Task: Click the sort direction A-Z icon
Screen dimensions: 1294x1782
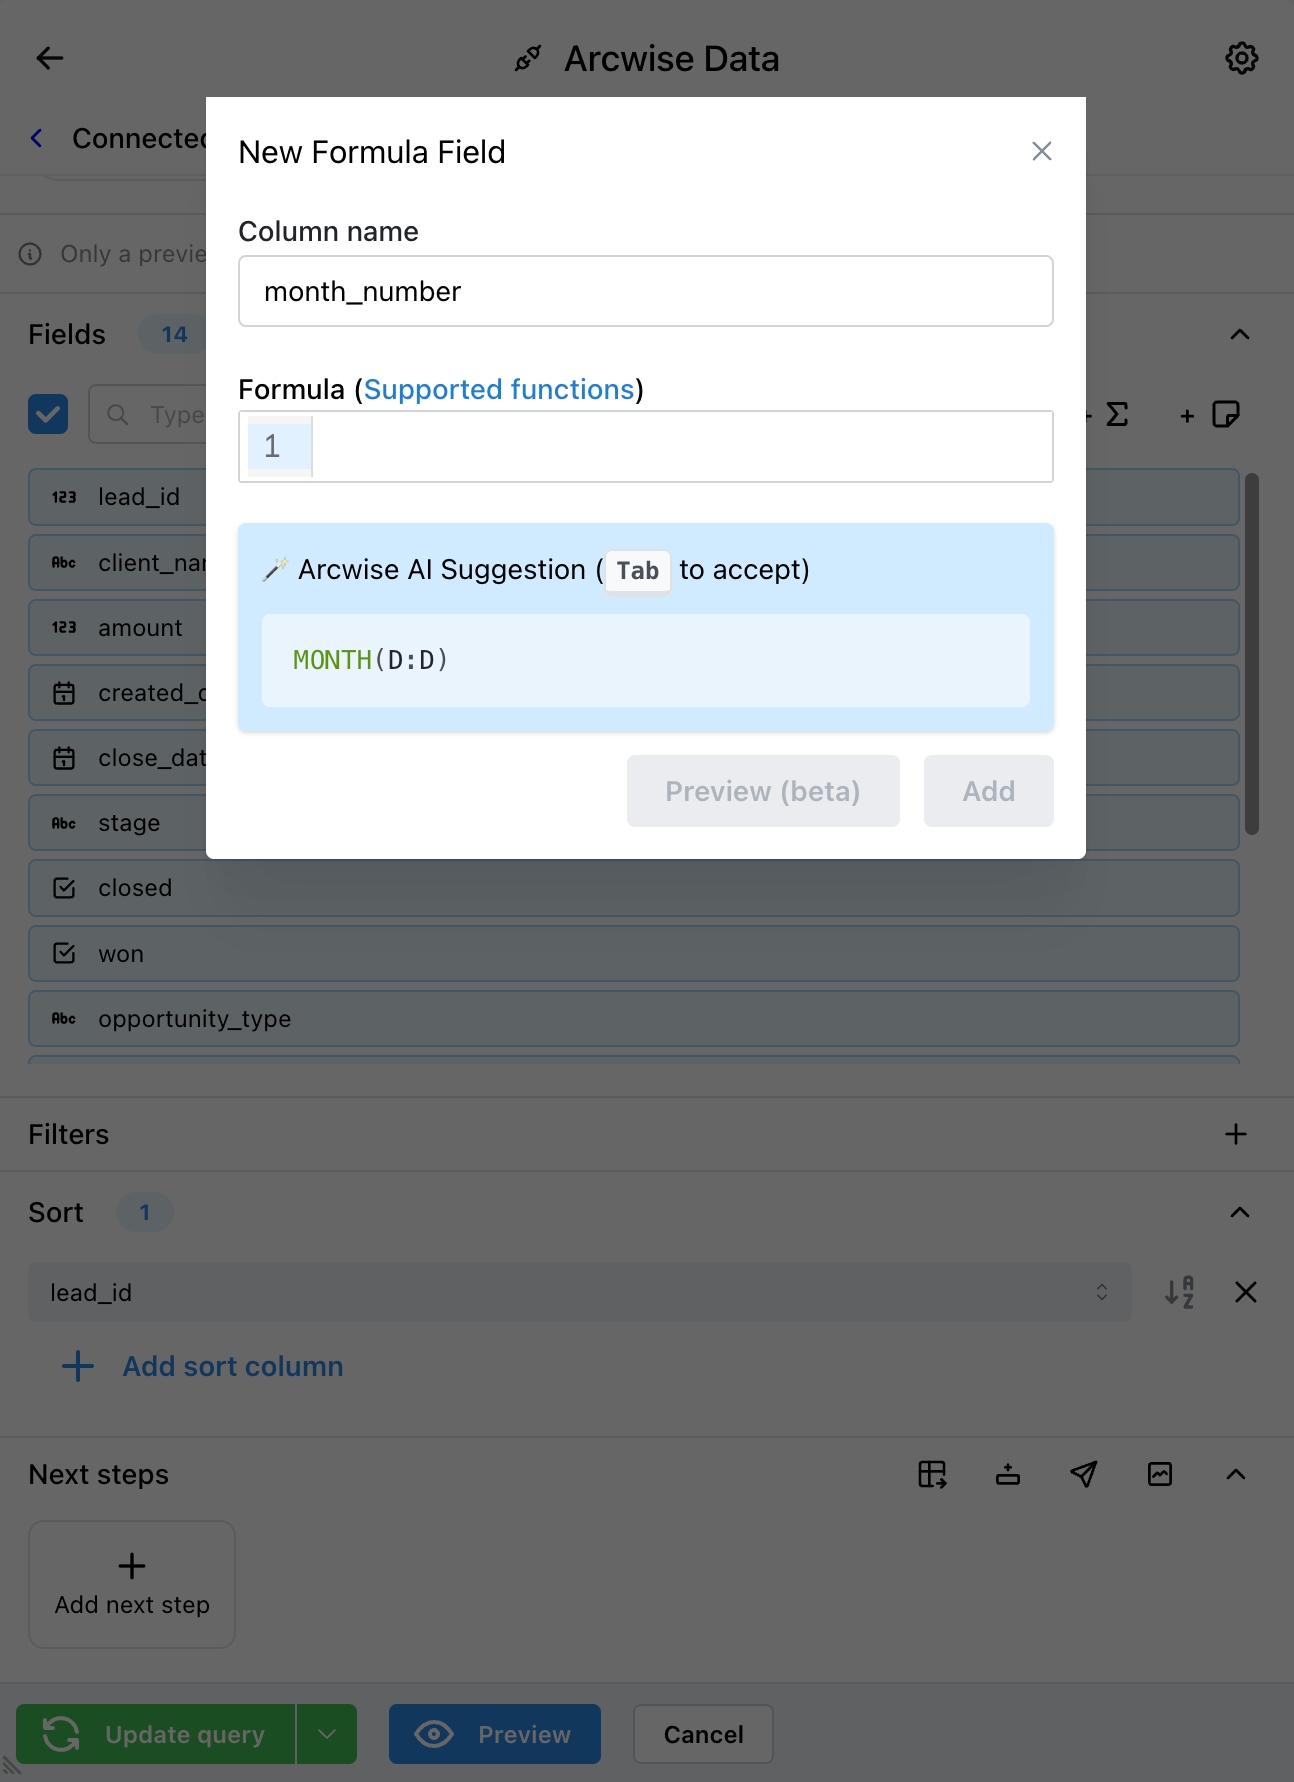Action: tap(1179, 1292)
